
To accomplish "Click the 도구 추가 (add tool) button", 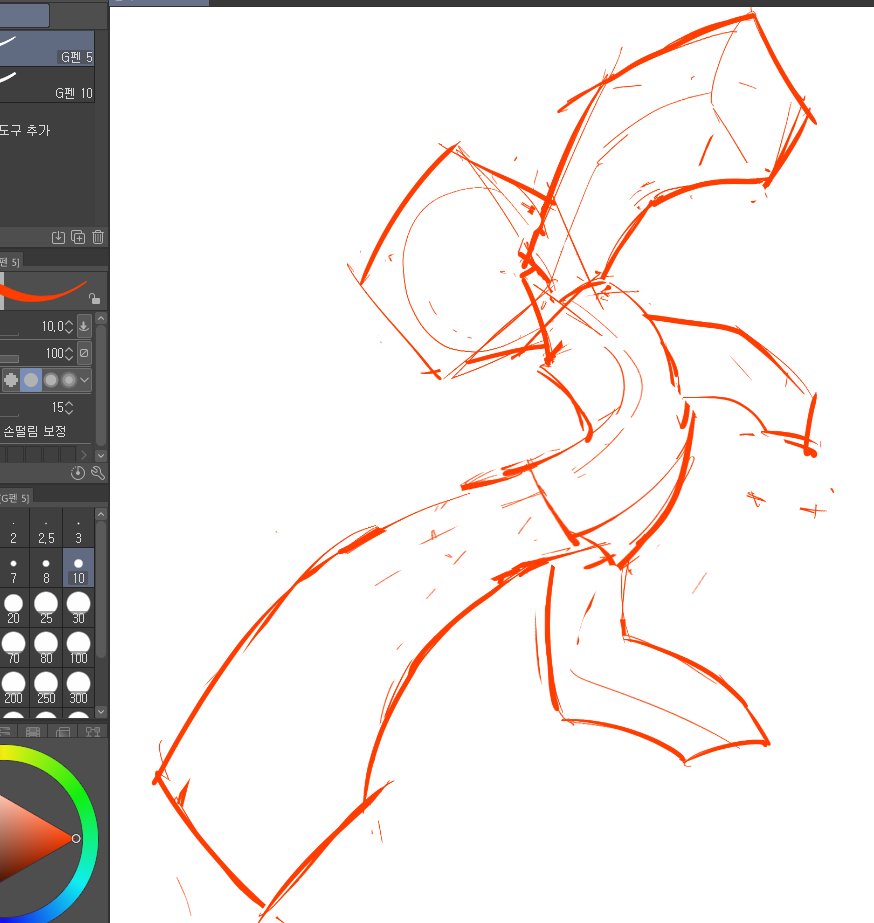I will 25,130.
